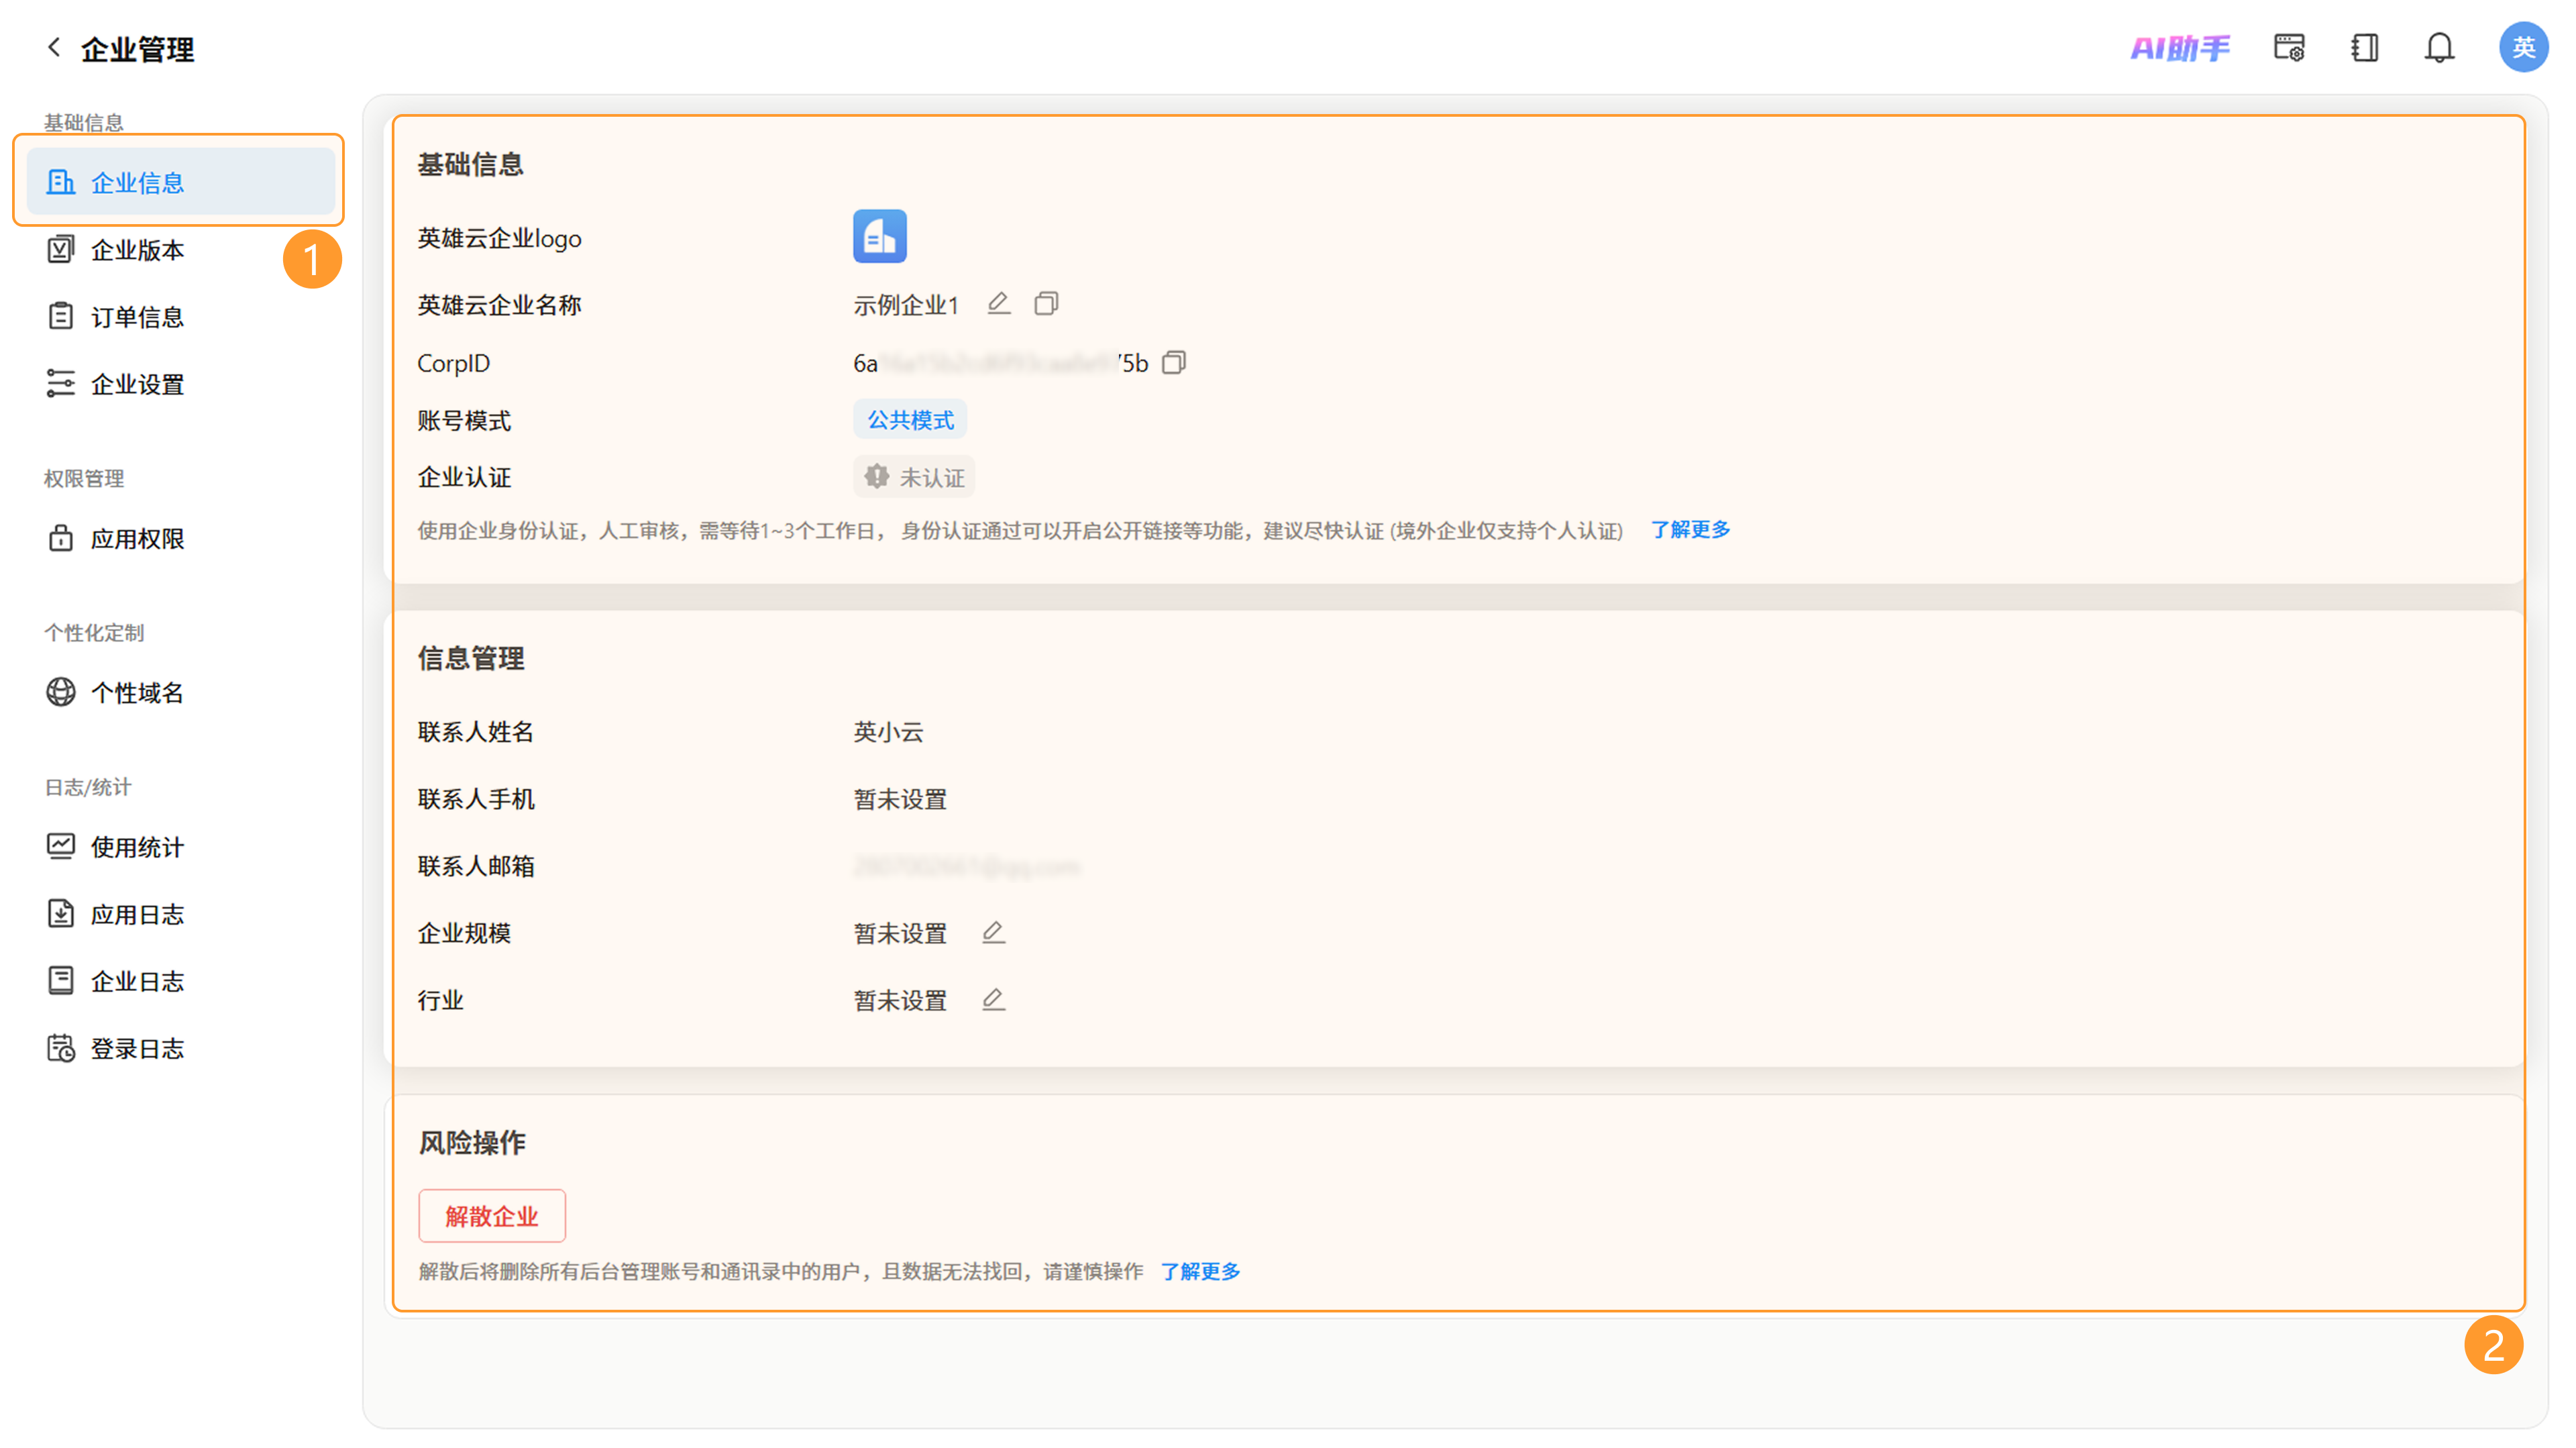
Task: Click the 应用权限 lock icon in sidebar
Action: tap(61, 538)
